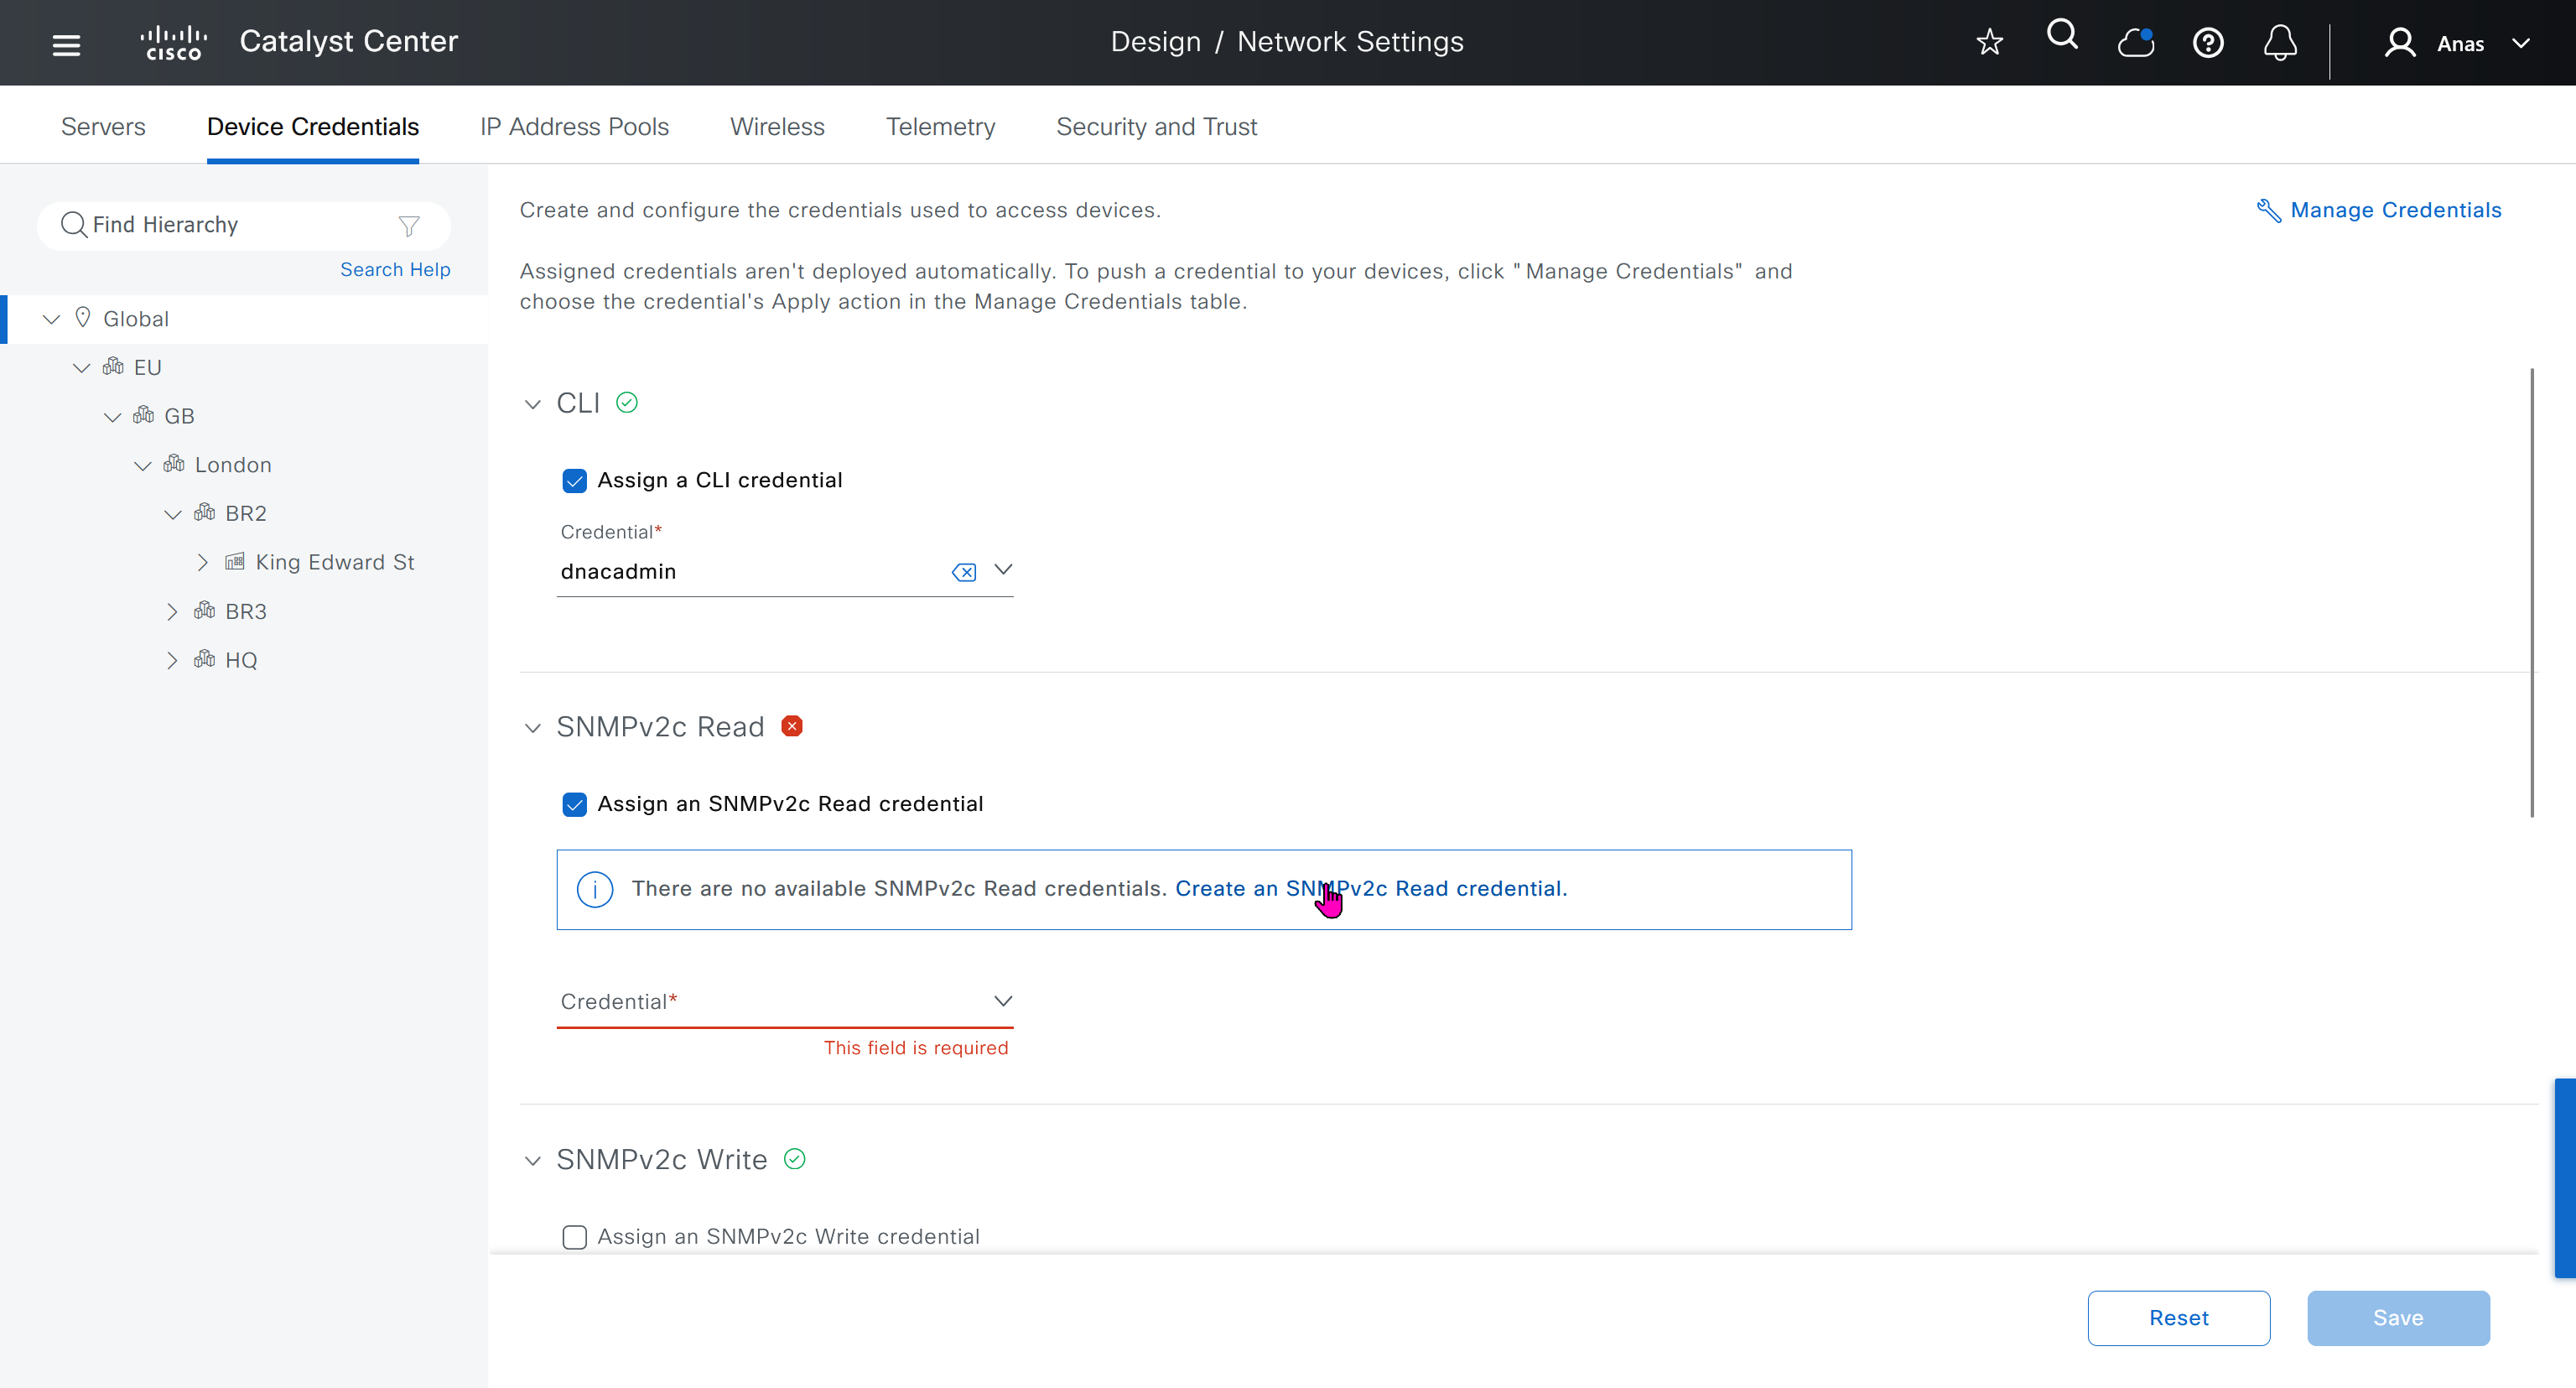Image resolution: width=2576 pixels, height=1388 pixels.
Task: Click the hierarchy filter funnel icon
Action: [409, 226]
